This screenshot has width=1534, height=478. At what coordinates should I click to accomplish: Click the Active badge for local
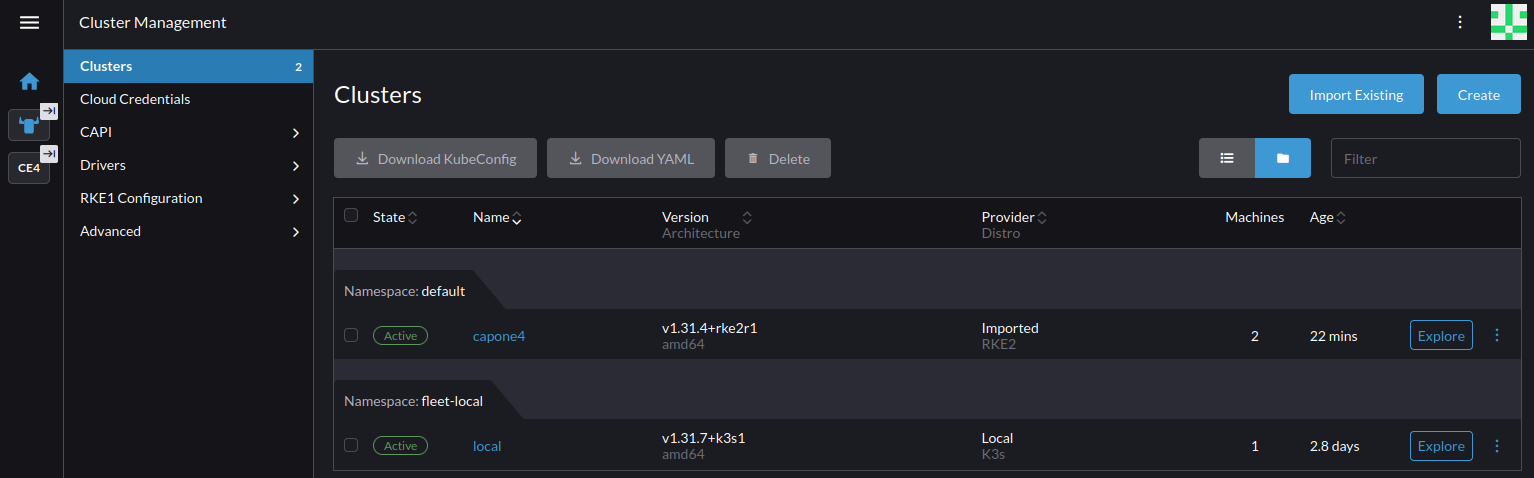(400, 446)
